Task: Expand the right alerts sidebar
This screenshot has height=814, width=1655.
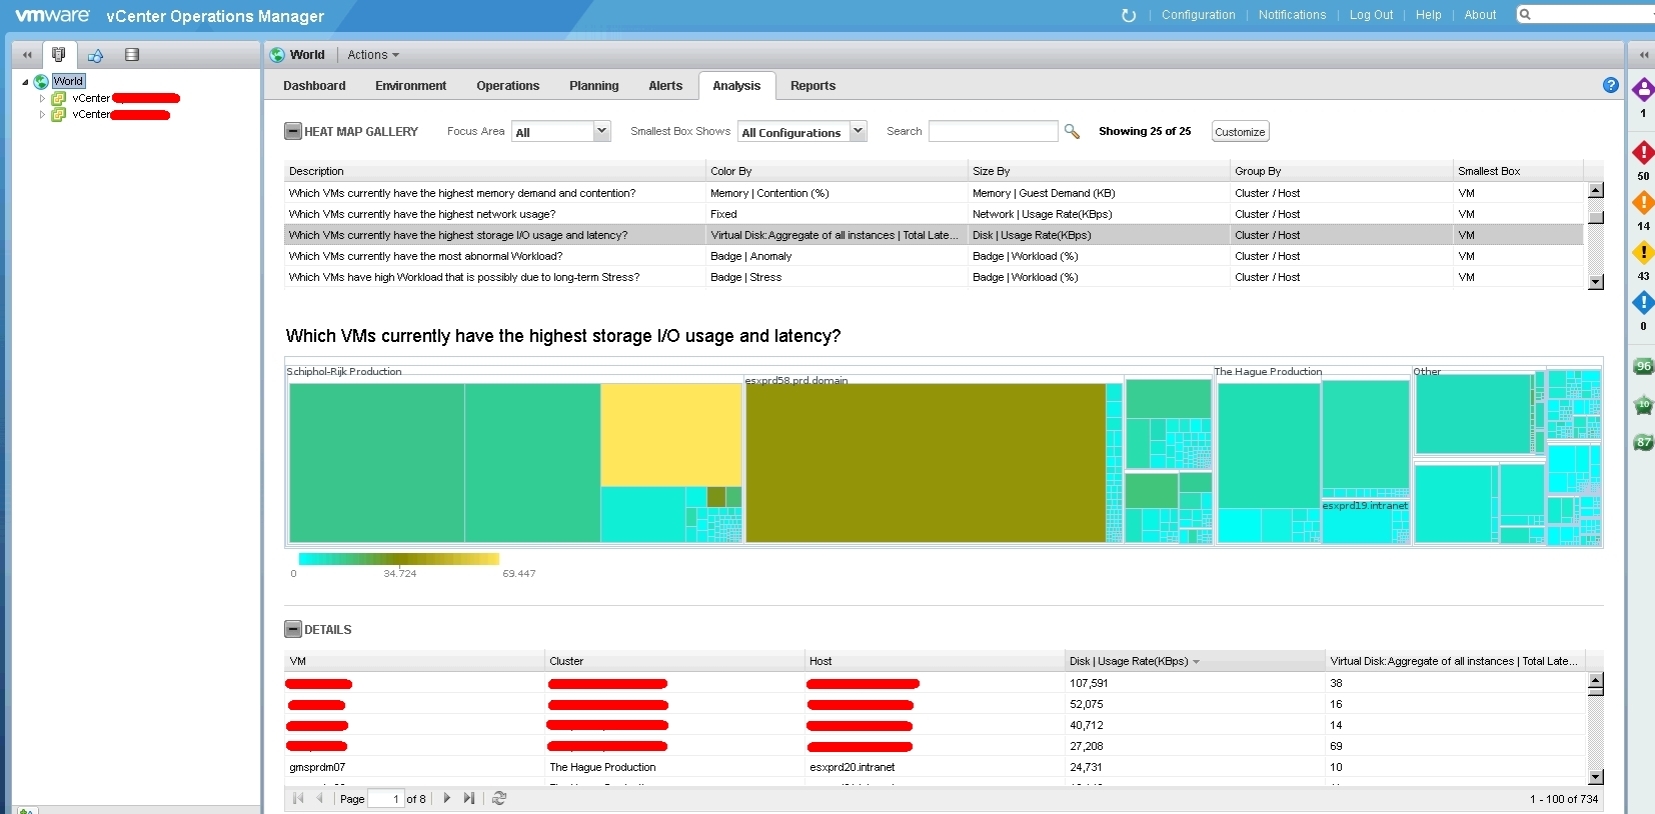Action: click(1643, 55)
